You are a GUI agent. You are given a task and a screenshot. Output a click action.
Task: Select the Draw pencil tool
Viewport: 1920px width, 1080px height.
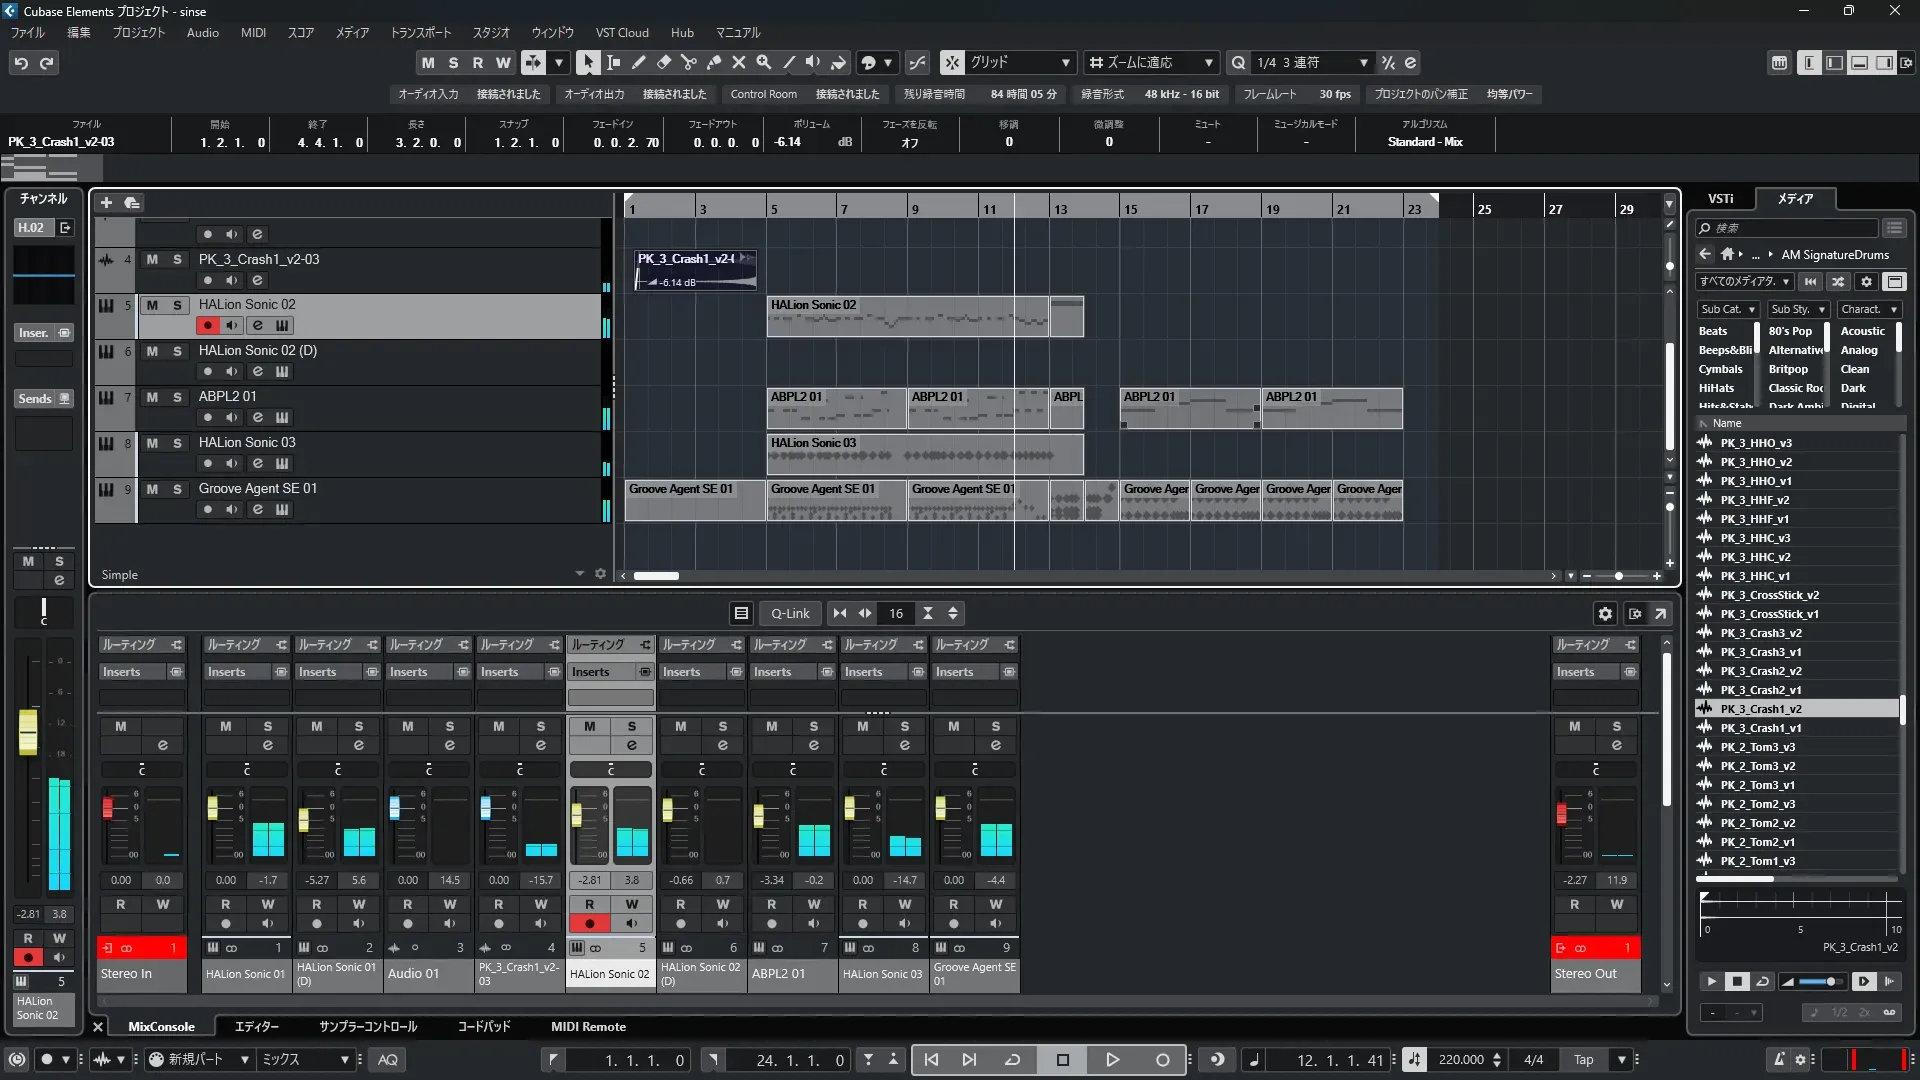click(638, 62)
